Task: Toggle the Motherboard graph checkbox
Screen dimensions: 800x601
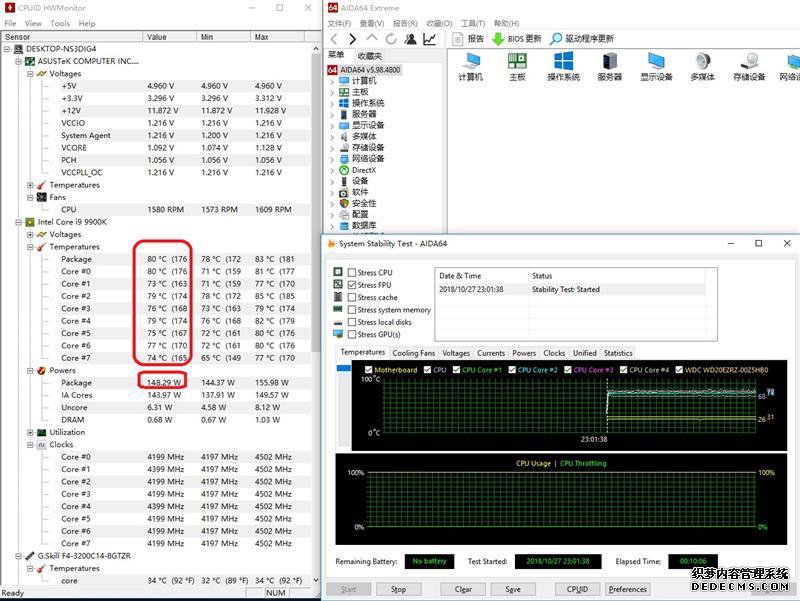Action: [368, 369]
